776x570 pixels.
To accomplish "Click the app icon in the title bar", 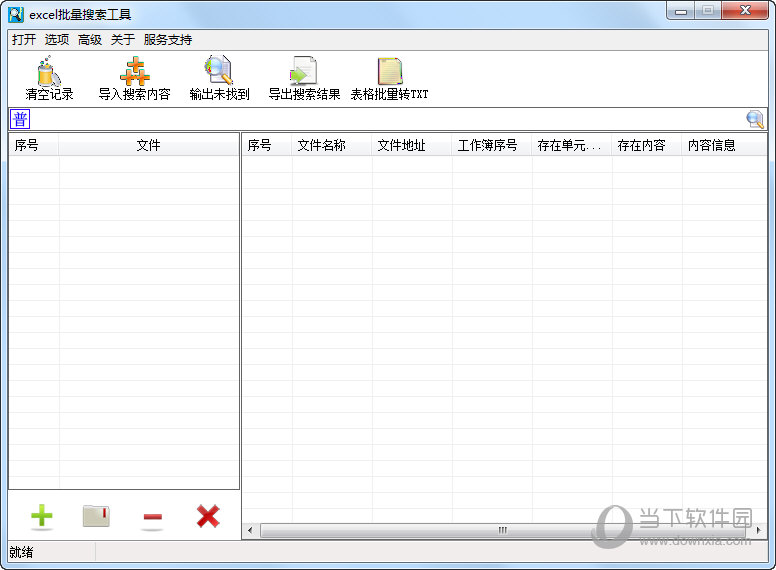I will coord(16,14).
